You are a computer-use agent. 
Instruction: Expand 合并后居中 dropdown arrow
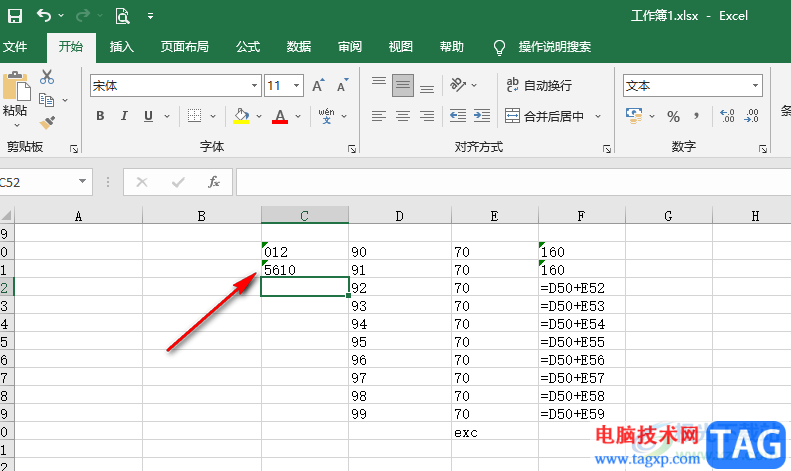(x=598, y=116)
